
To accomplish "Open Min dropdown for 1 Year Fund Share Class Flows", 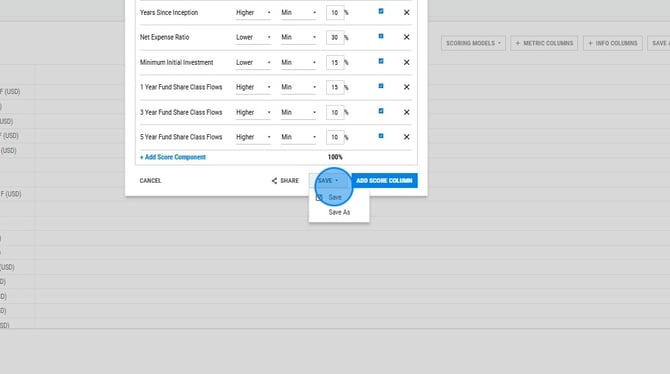I will point(299,87).
